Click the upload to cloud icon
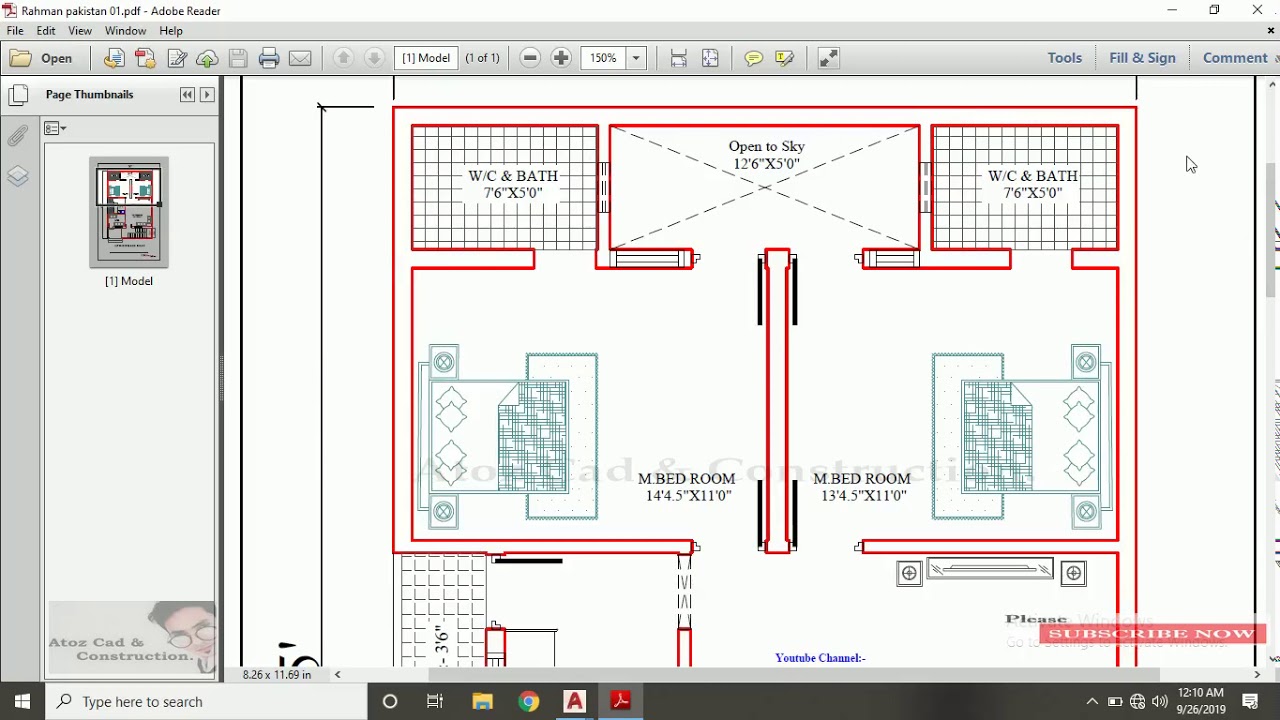 tap(207, 58)
